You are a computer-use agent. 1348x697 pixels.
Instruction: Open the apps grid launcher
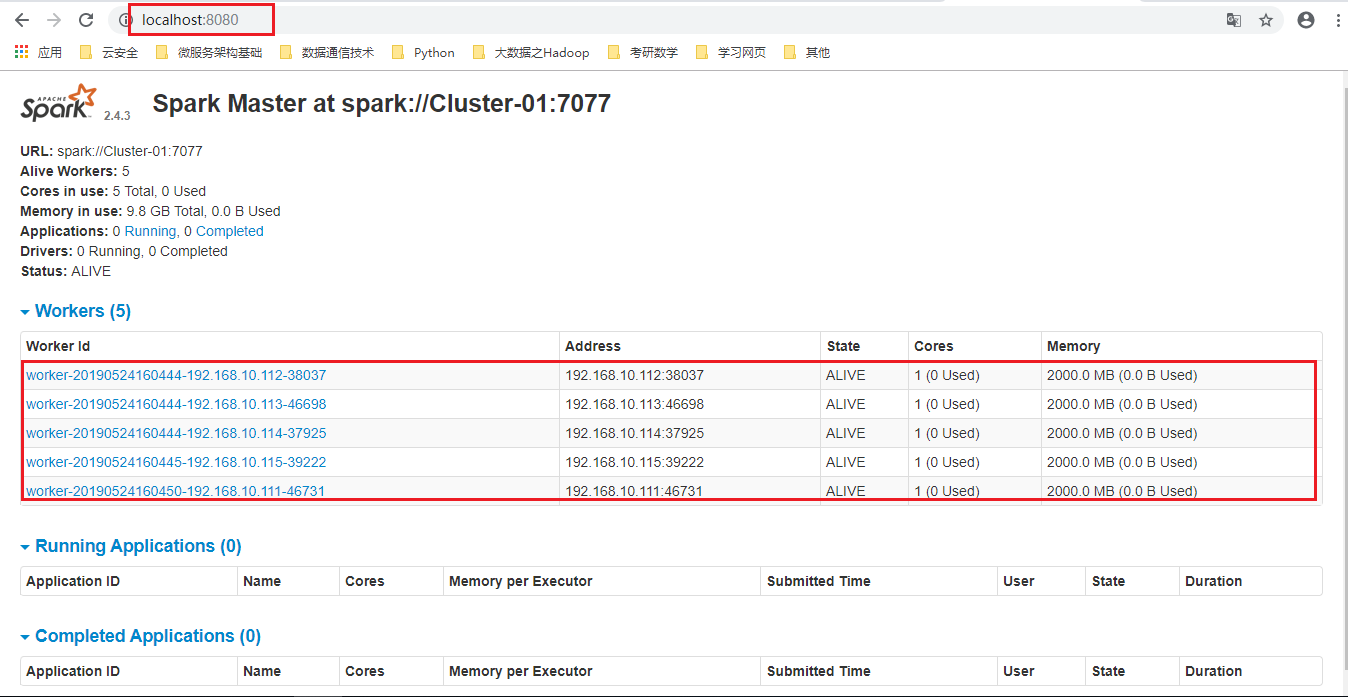coord(20,51)
